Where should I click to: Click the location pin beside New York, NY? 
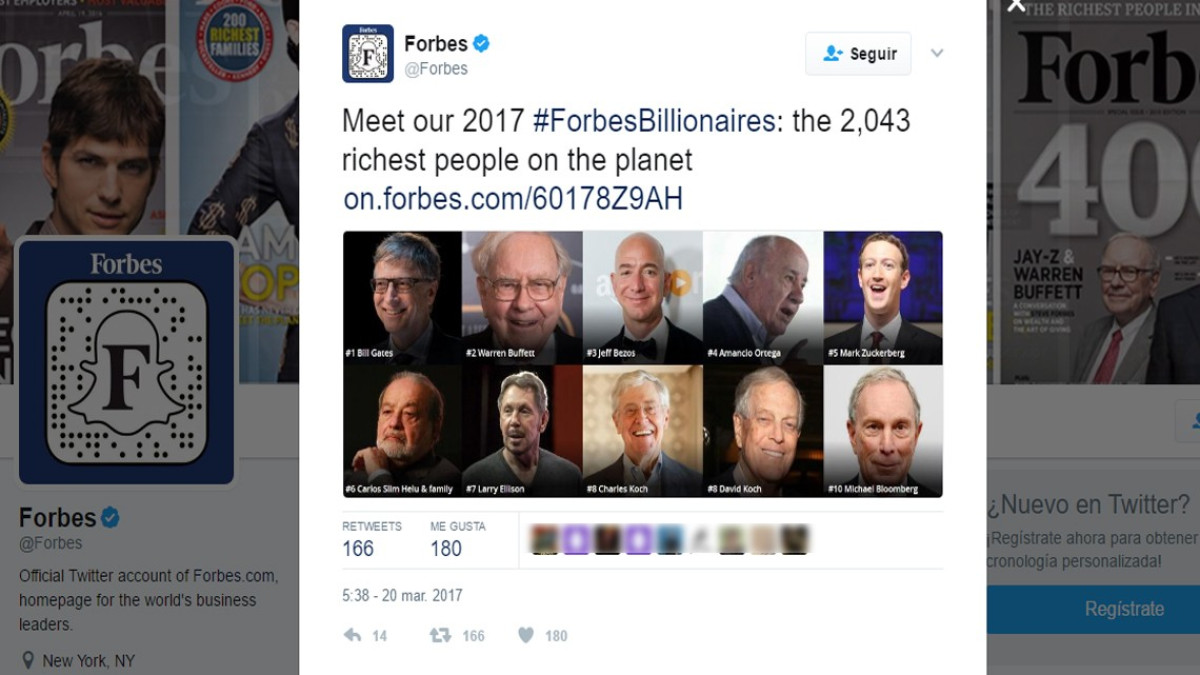coord(30,658)
